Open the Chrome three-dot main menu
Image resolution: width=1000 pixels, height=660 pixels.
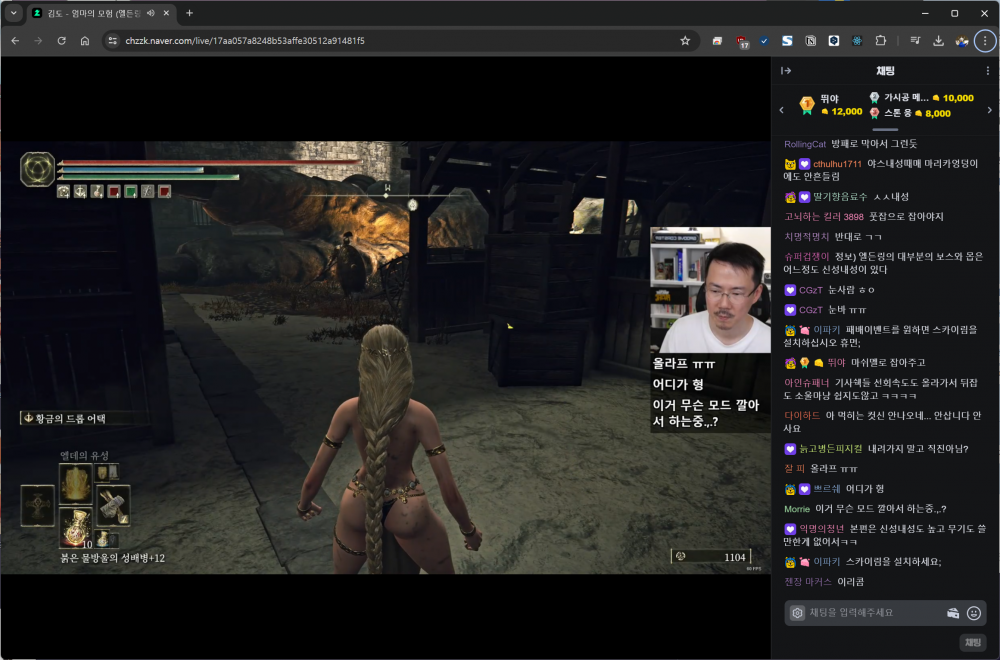pyautogui.click(x=985, y=41)
